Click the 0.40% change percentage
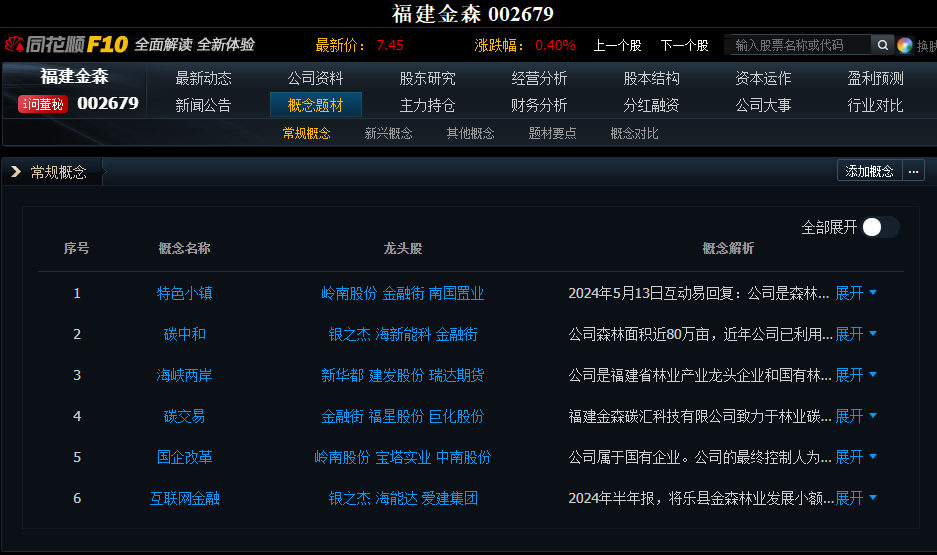The height and width of the screenshot is (555, 937). (x=555, y=45)
